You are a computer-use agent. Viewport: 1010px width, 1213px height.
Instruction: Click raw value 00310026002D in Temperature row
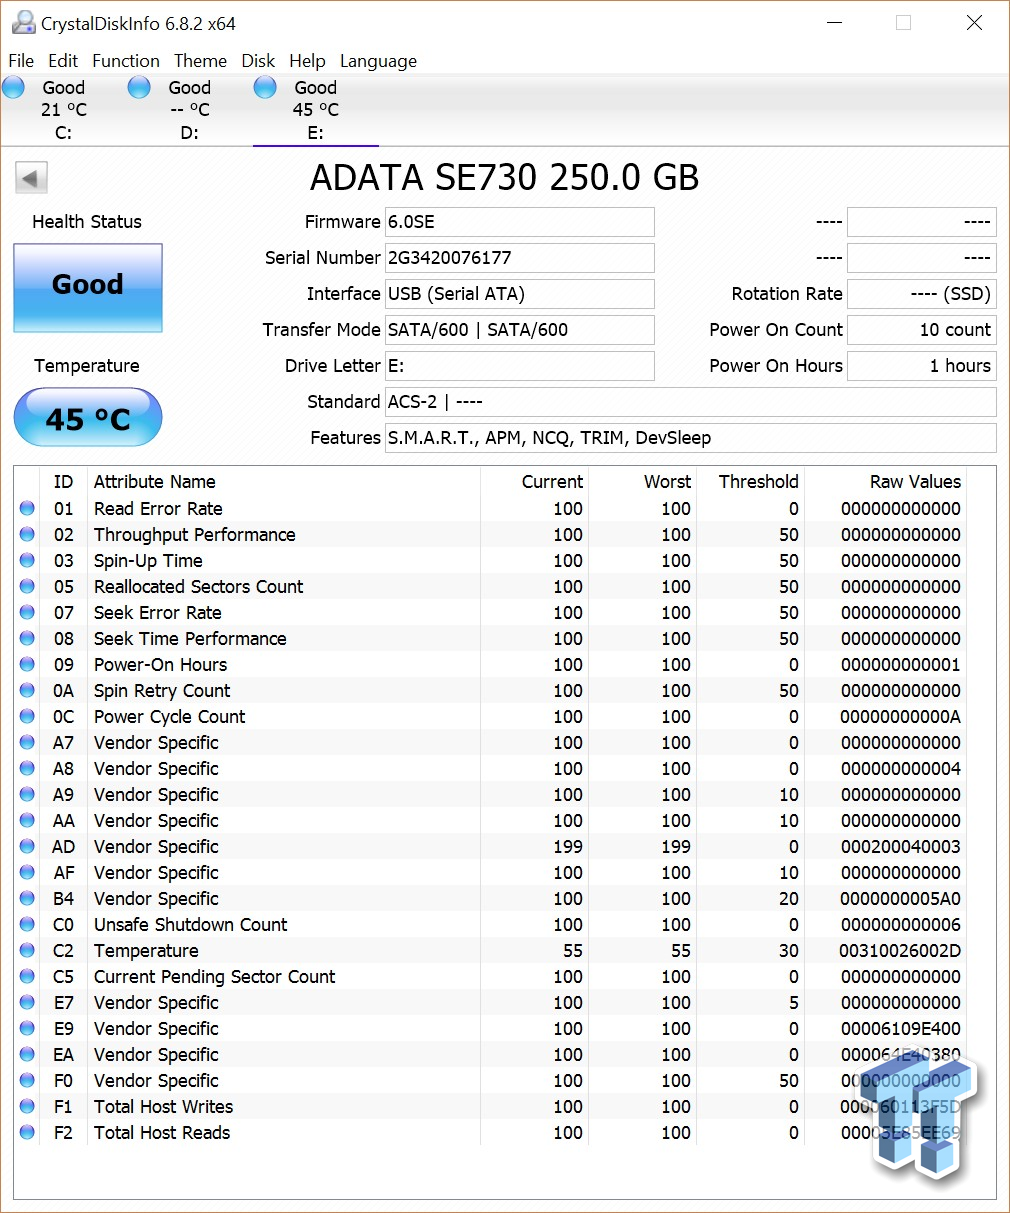pos(900,951)
